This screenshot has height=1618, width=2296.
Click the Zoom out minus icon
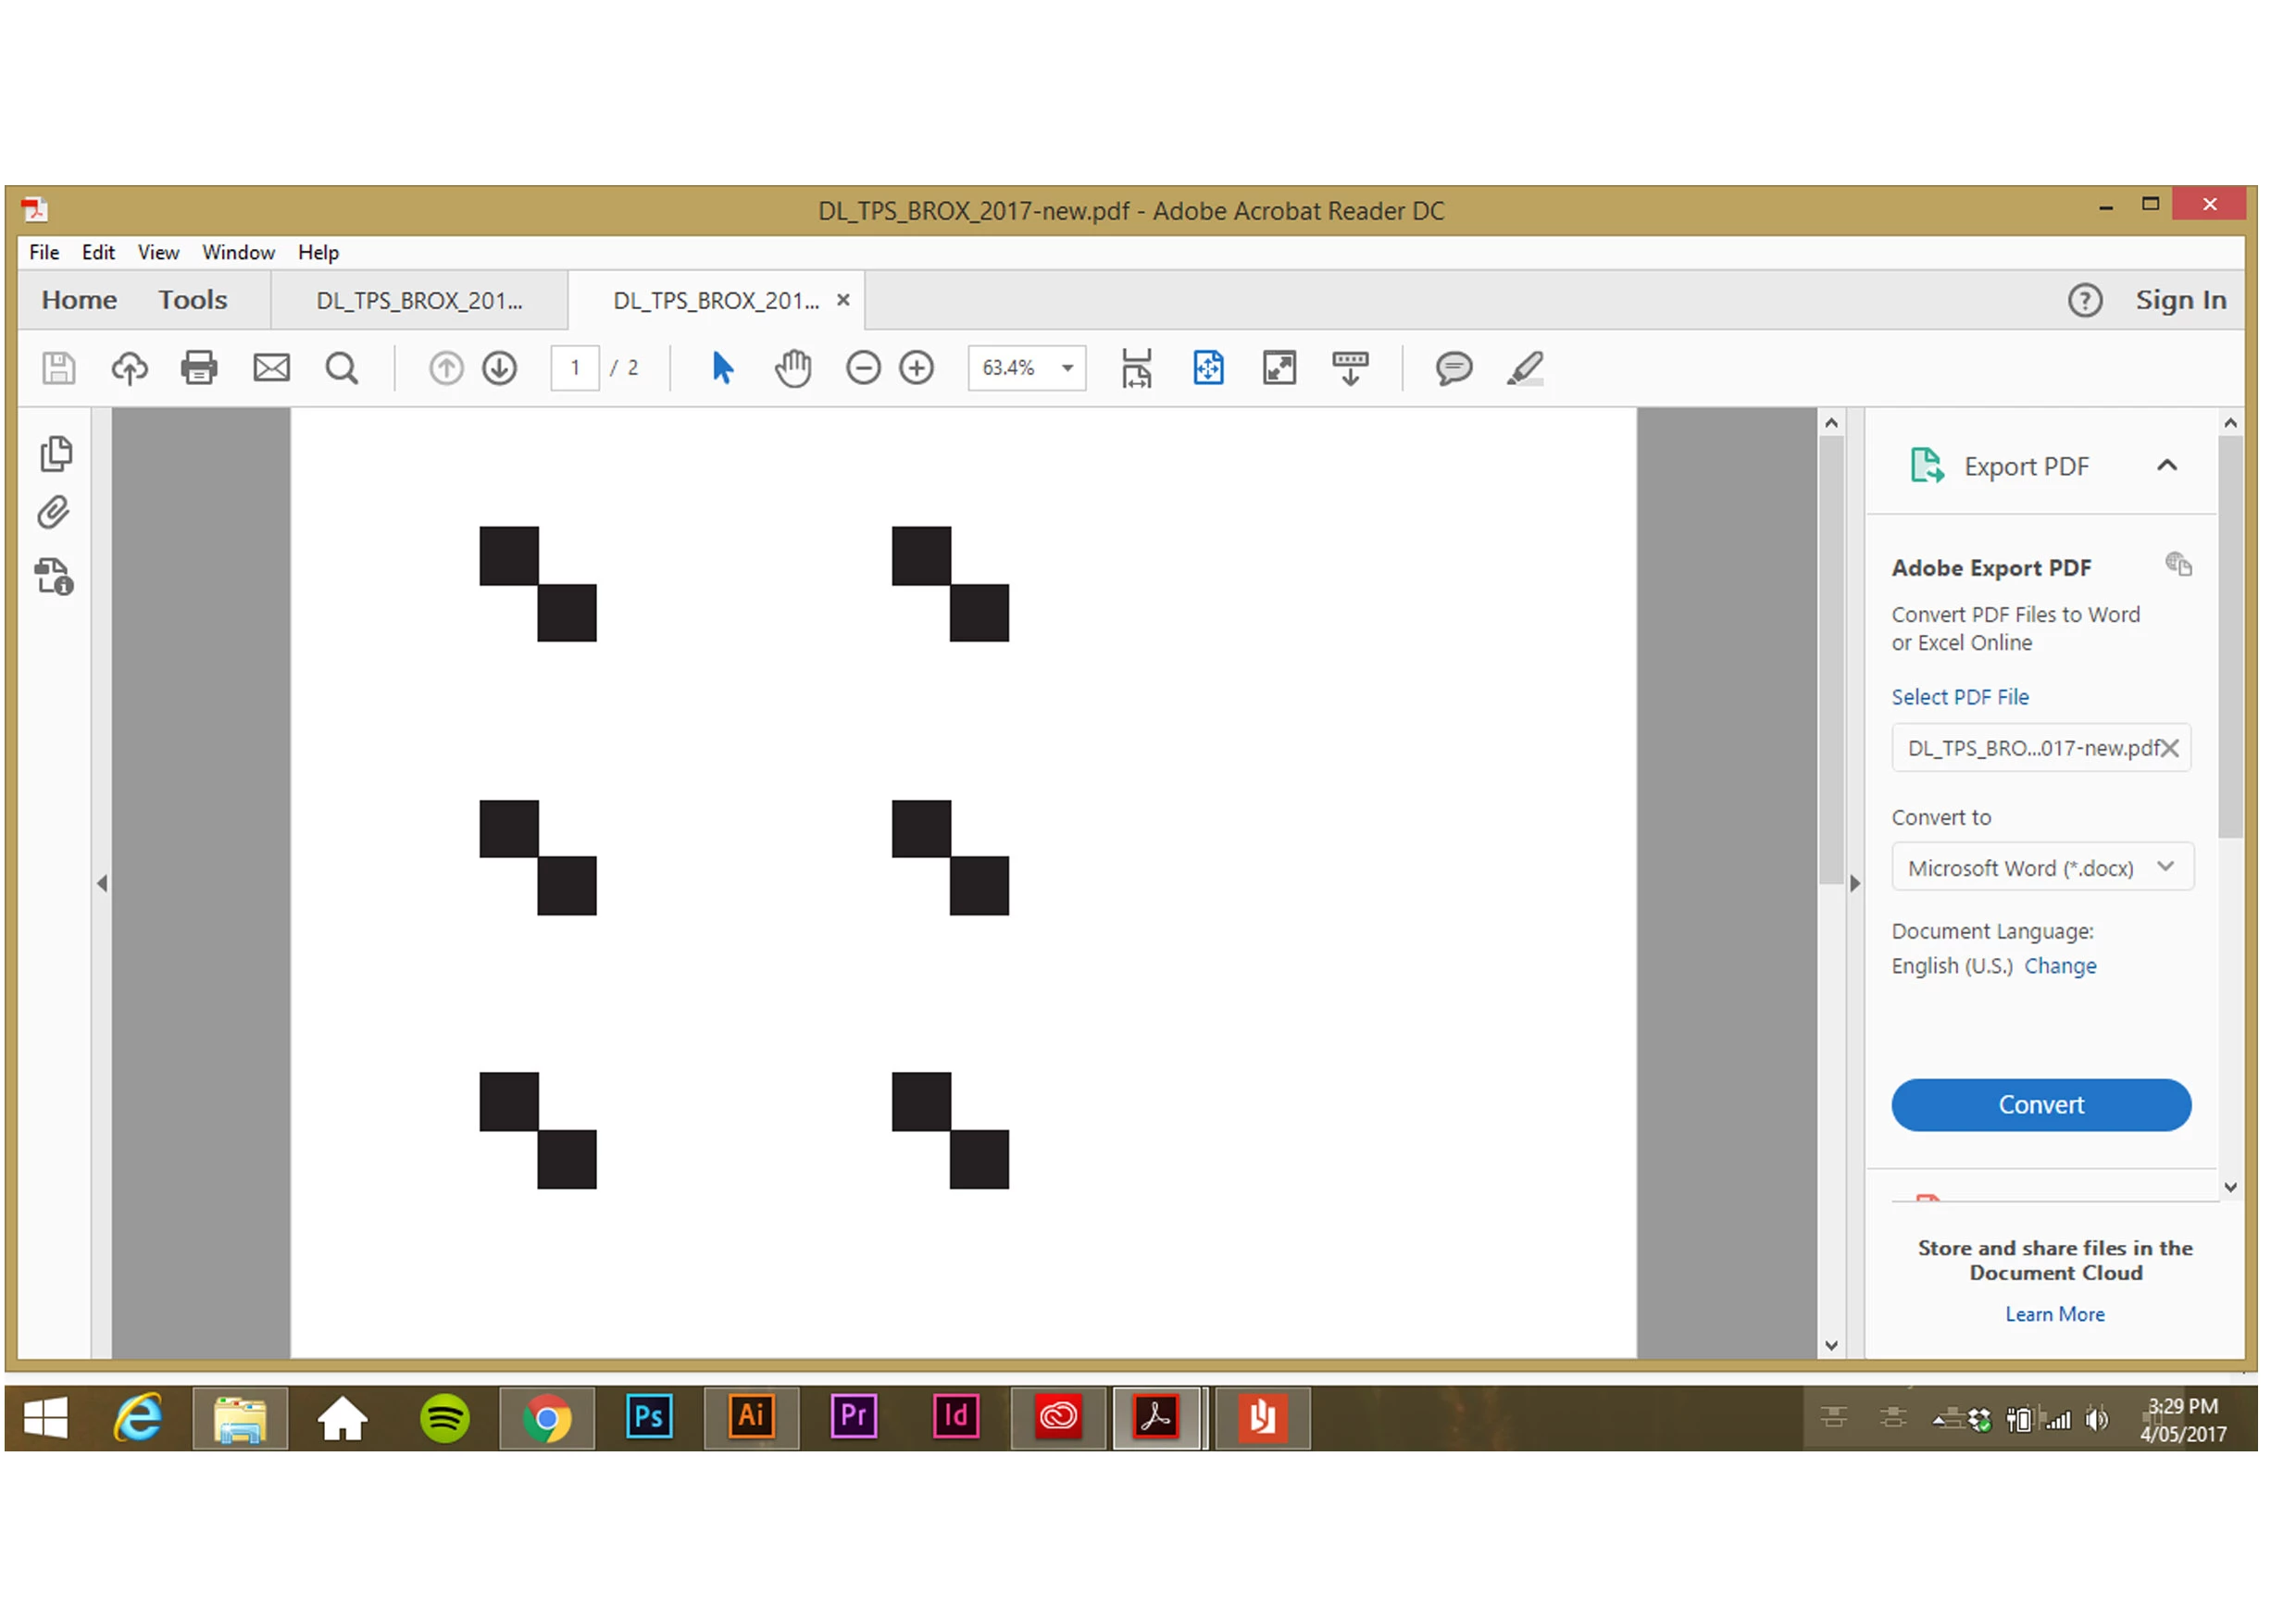(863, 368)
